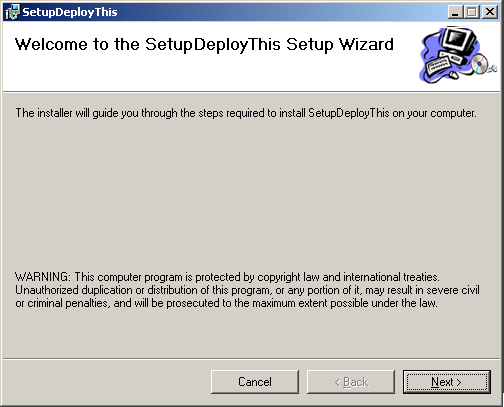Click the installer guide description sentence

point(246,113)
